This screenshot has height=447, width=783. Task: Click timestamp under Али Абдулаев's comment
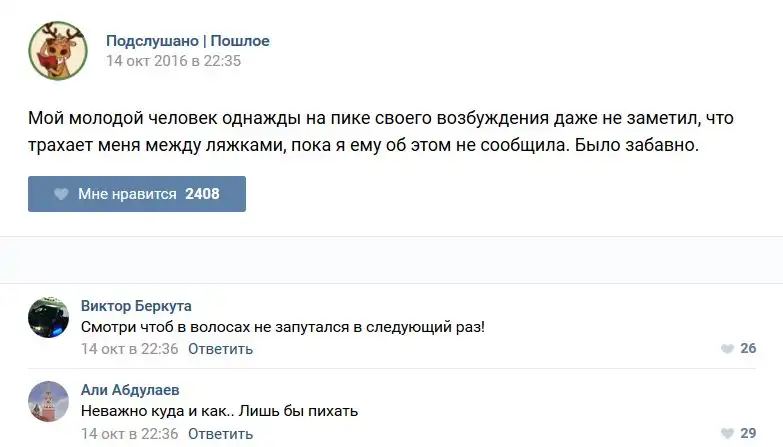point(129,434)
